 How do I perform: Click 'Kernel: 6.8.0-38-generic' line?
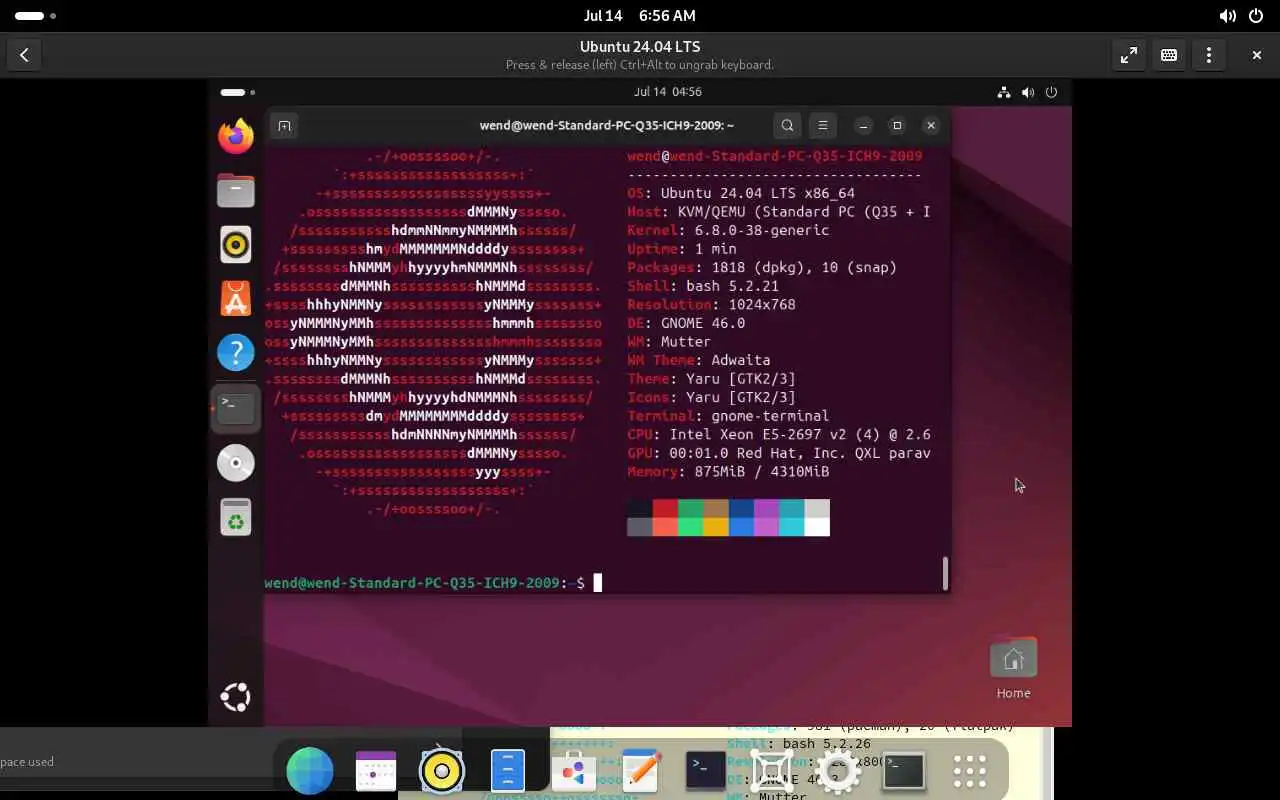click(728, 230)
